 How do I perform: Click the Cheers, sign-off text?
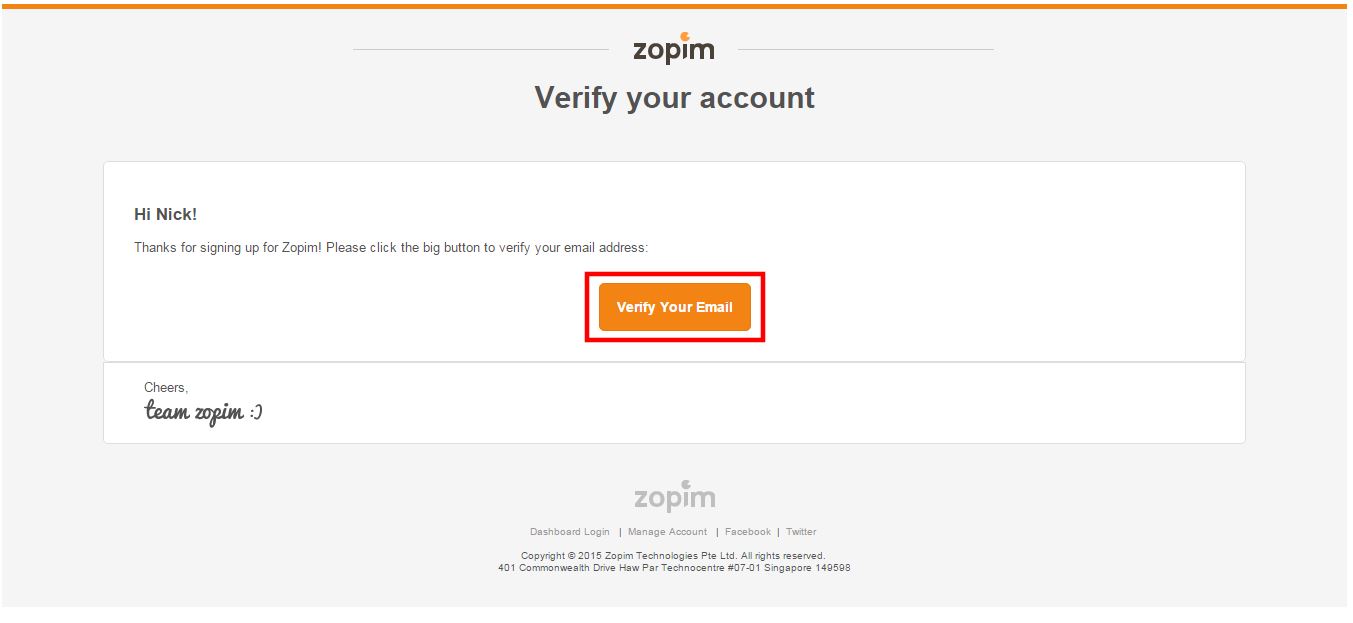click(x=166, y=388)
